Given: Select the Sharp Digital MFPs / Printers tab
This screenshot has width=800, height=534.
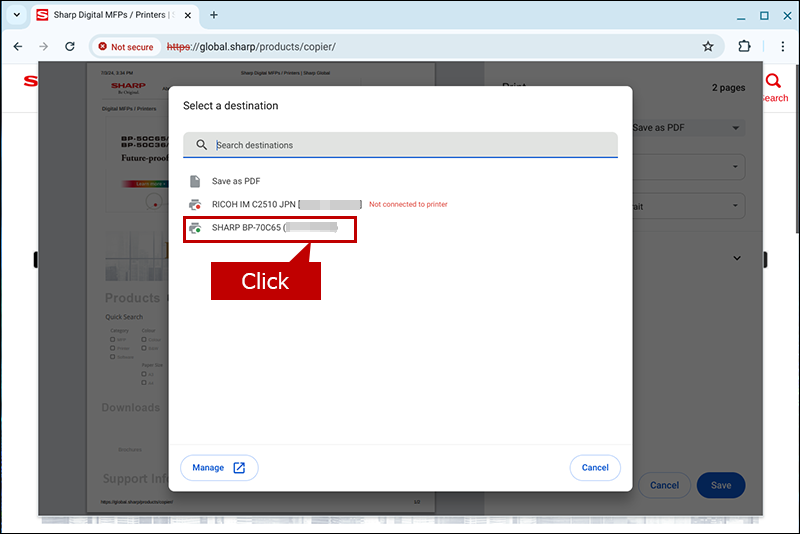Looking at the screenshot, I should point(115,15).
